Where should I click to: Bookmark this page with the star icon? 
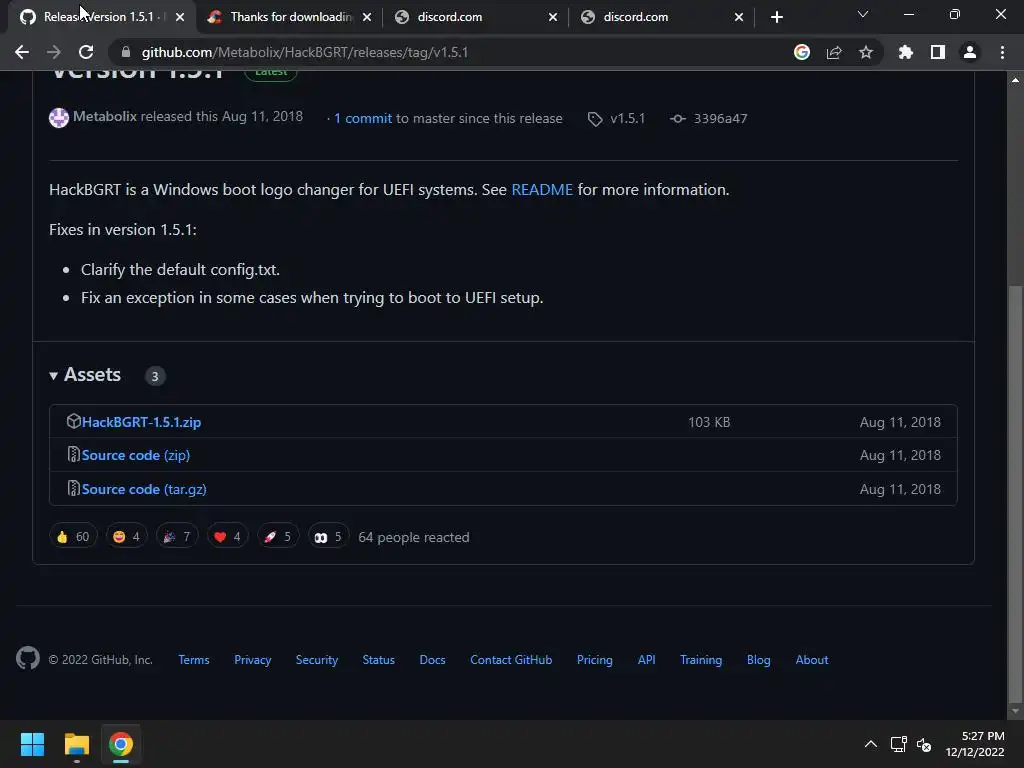click(x=866, y=52)
